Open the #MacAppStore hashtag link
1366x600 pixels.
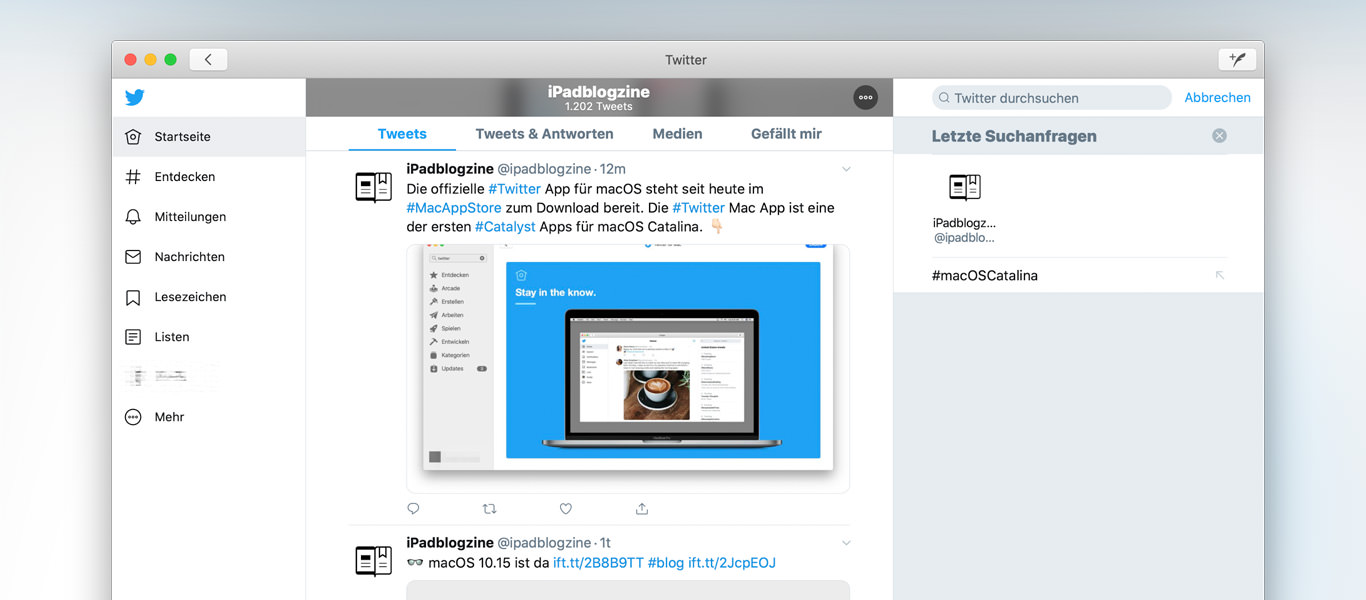(x=453, y=208)
